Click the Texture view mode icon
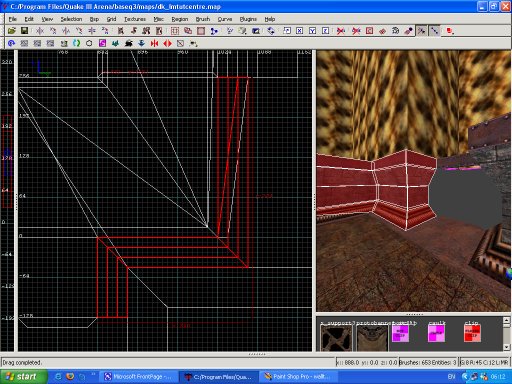Image resolution: width=512 pixels, height=384 pixels. tap(242, 31)
